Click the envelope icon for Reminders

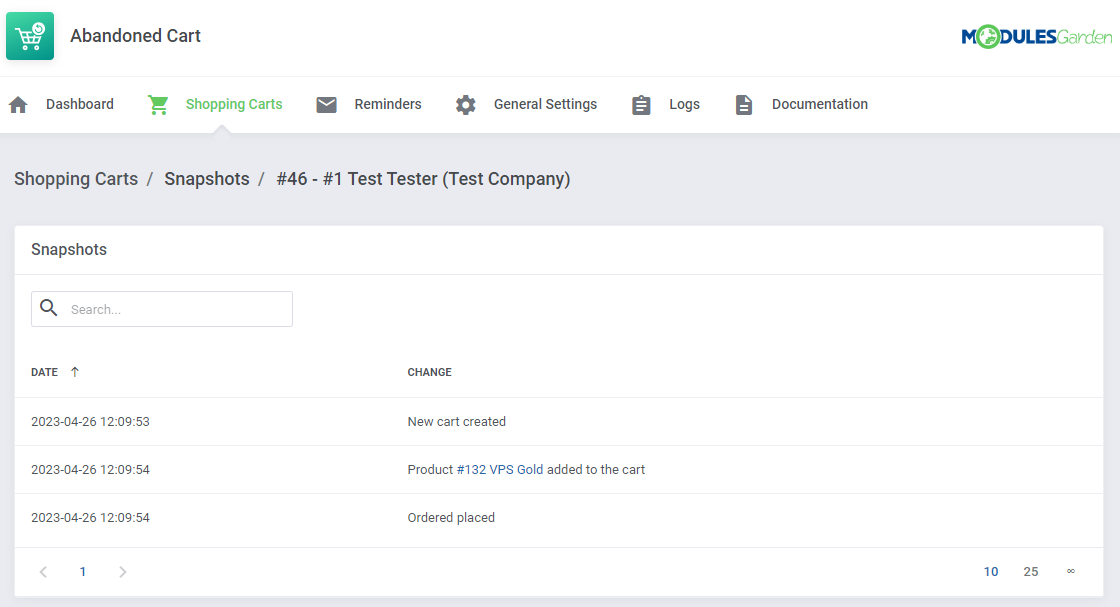pyautogui.click(x=326, y=105)
